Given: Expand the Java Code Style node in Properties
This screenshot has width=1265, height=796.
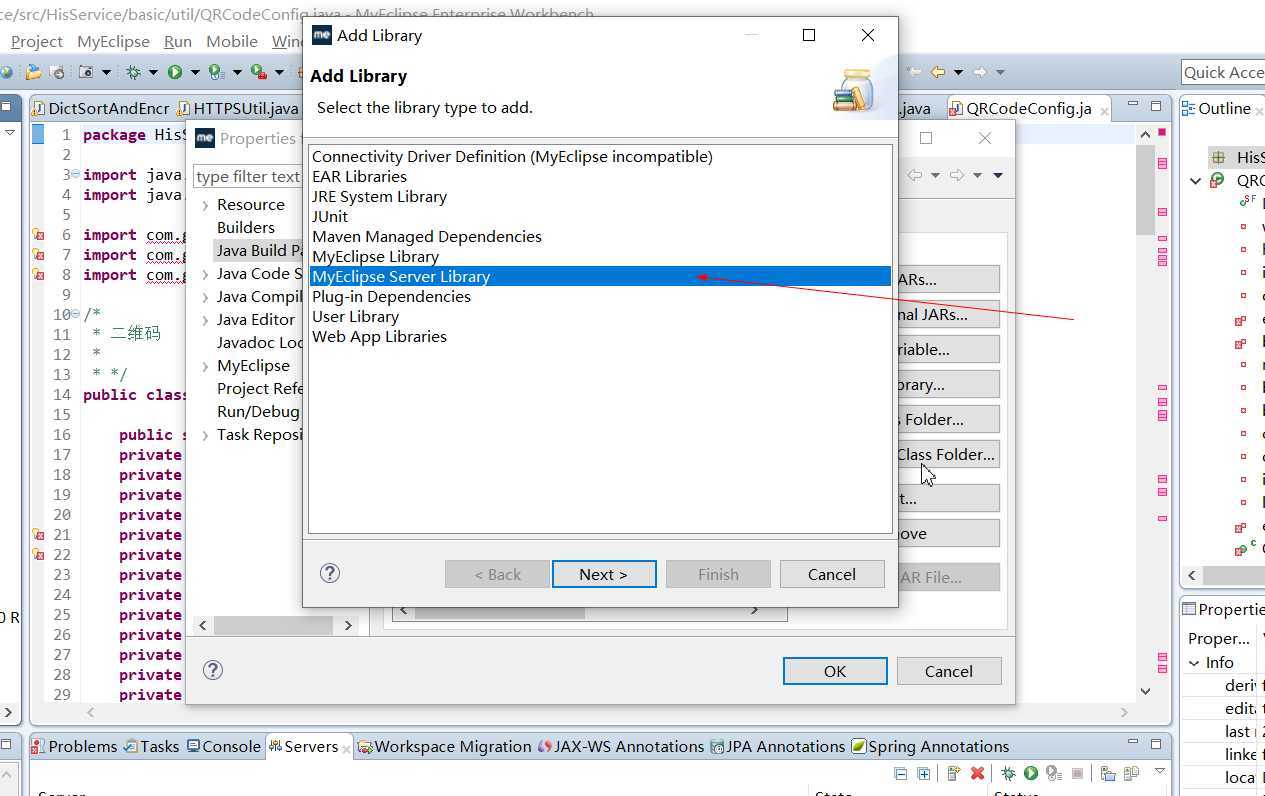Looking at the screenshot, I should pos(205,274).
